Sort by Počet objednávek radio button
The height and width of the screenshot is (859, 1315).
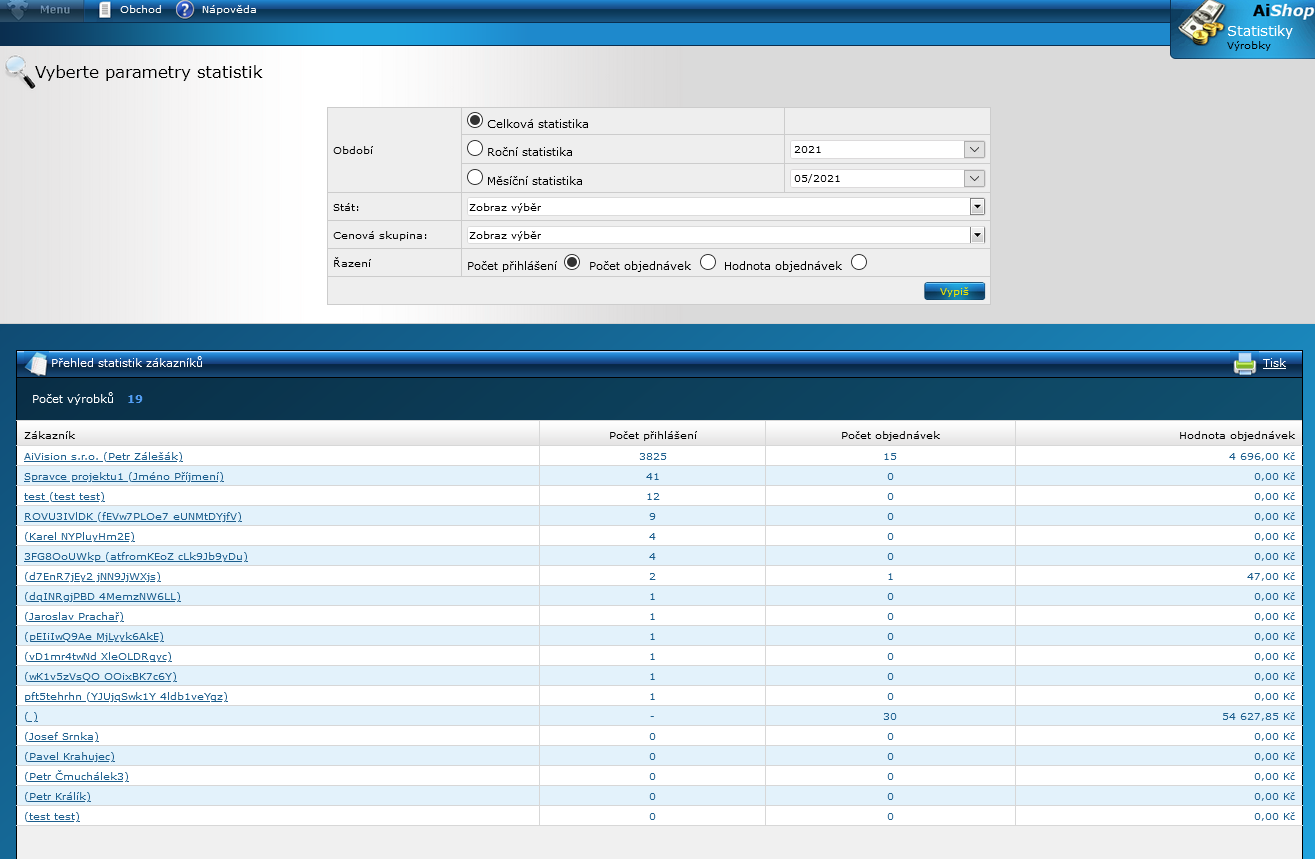click(708, 263)
